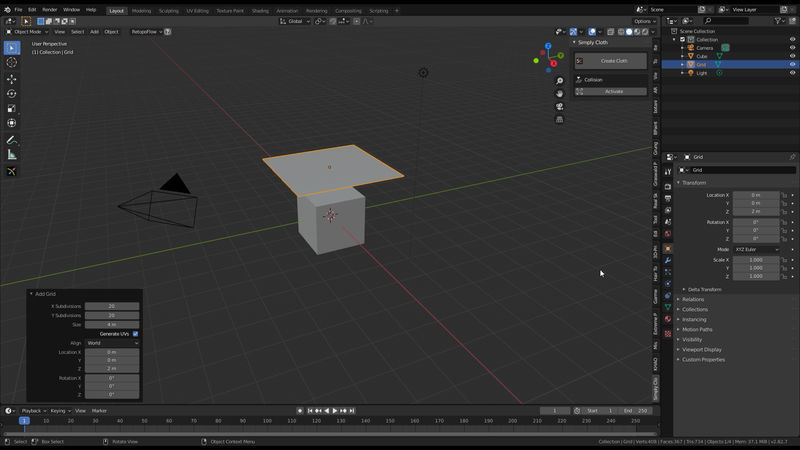Expand the Delta Transform panel
Viewport: 800px width, 450px height.
(704, 289)
